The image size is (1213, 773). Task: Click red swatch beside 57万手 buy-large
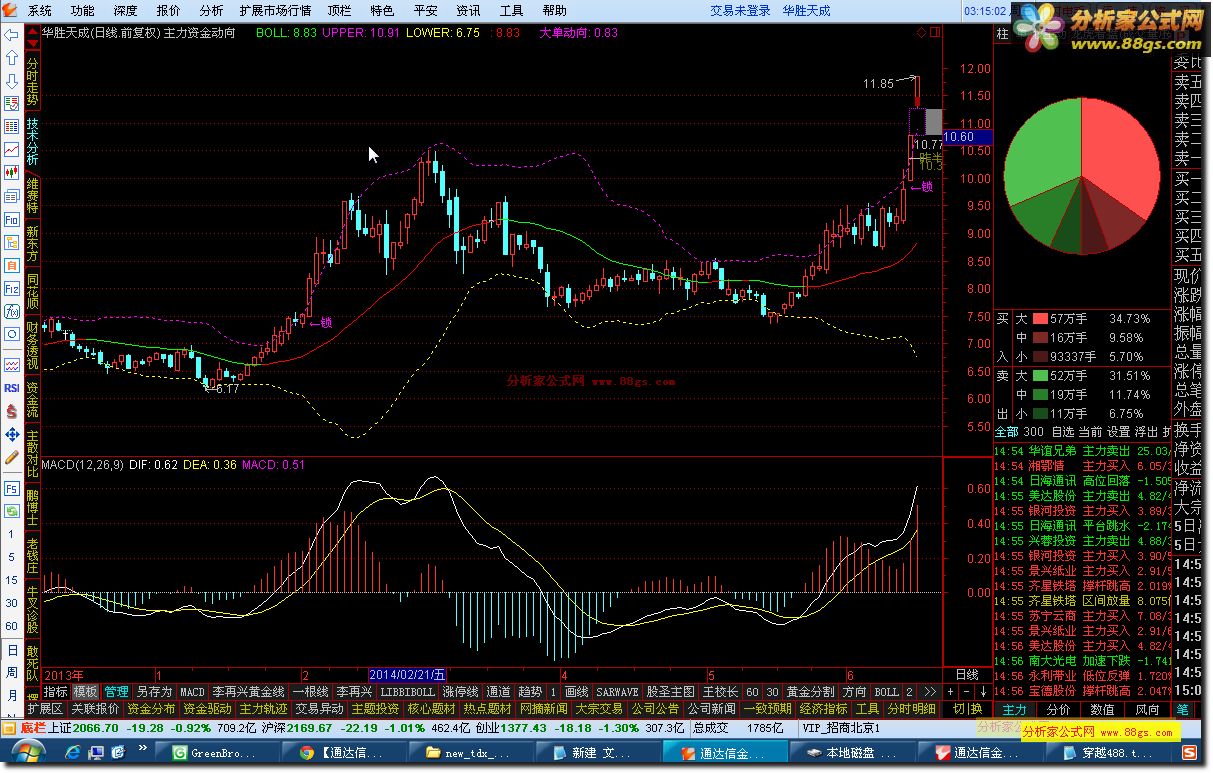point(1038,319)
